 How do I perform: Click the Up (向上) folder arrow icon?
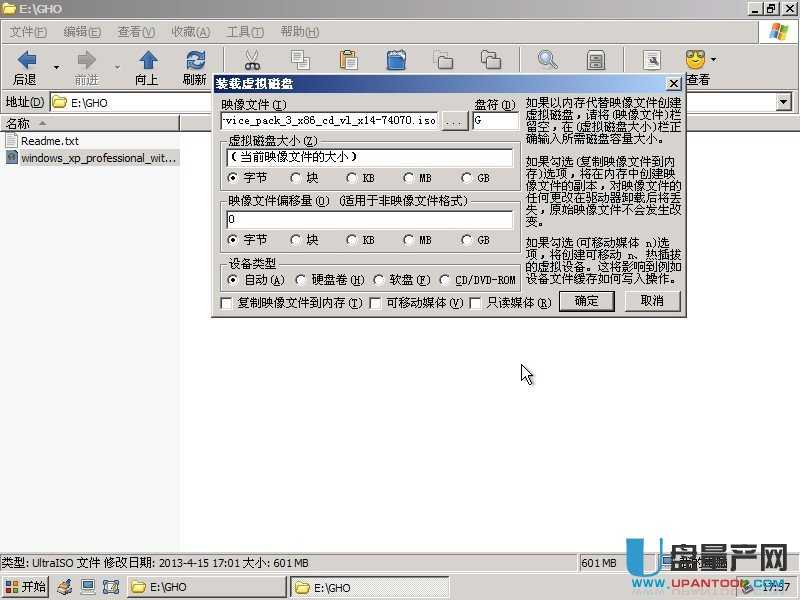147,61
